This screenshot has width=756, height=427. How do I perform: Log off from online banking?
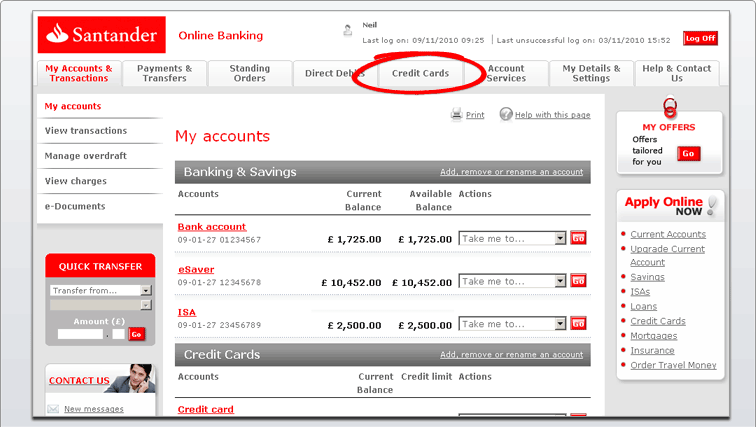[700, 39]
